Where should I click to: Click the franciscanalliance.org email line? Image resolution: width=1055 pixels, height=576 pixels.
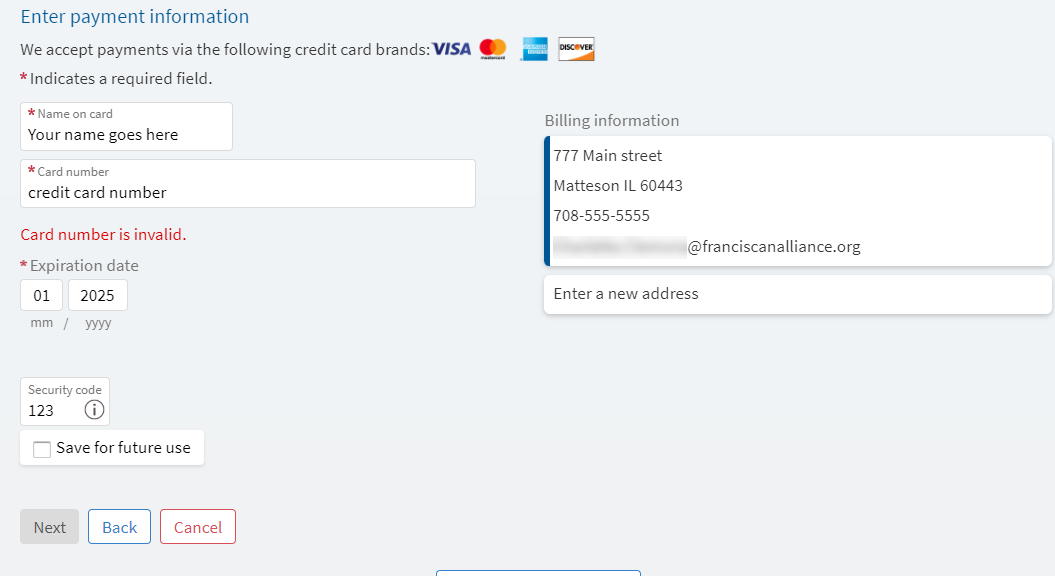coord(773,247)
